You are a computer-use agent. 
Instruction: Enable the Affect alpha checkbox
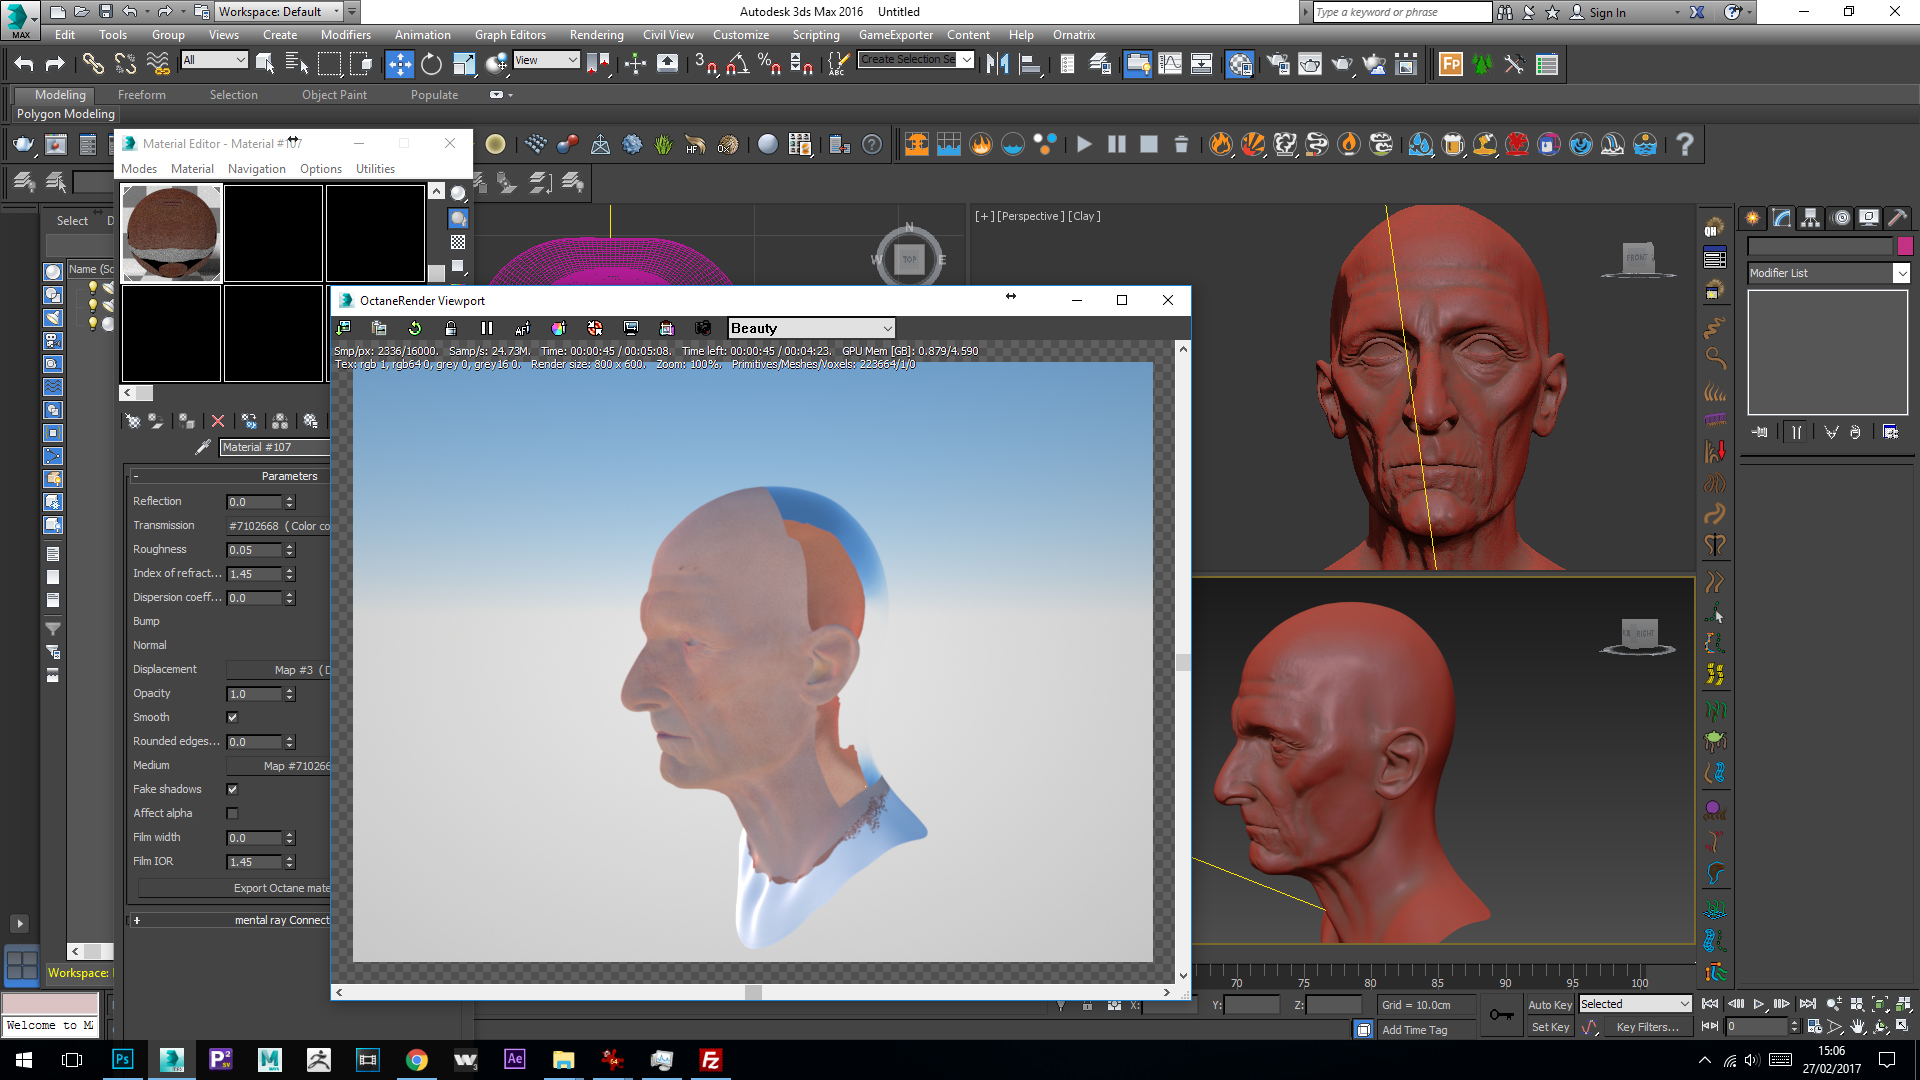233,813
